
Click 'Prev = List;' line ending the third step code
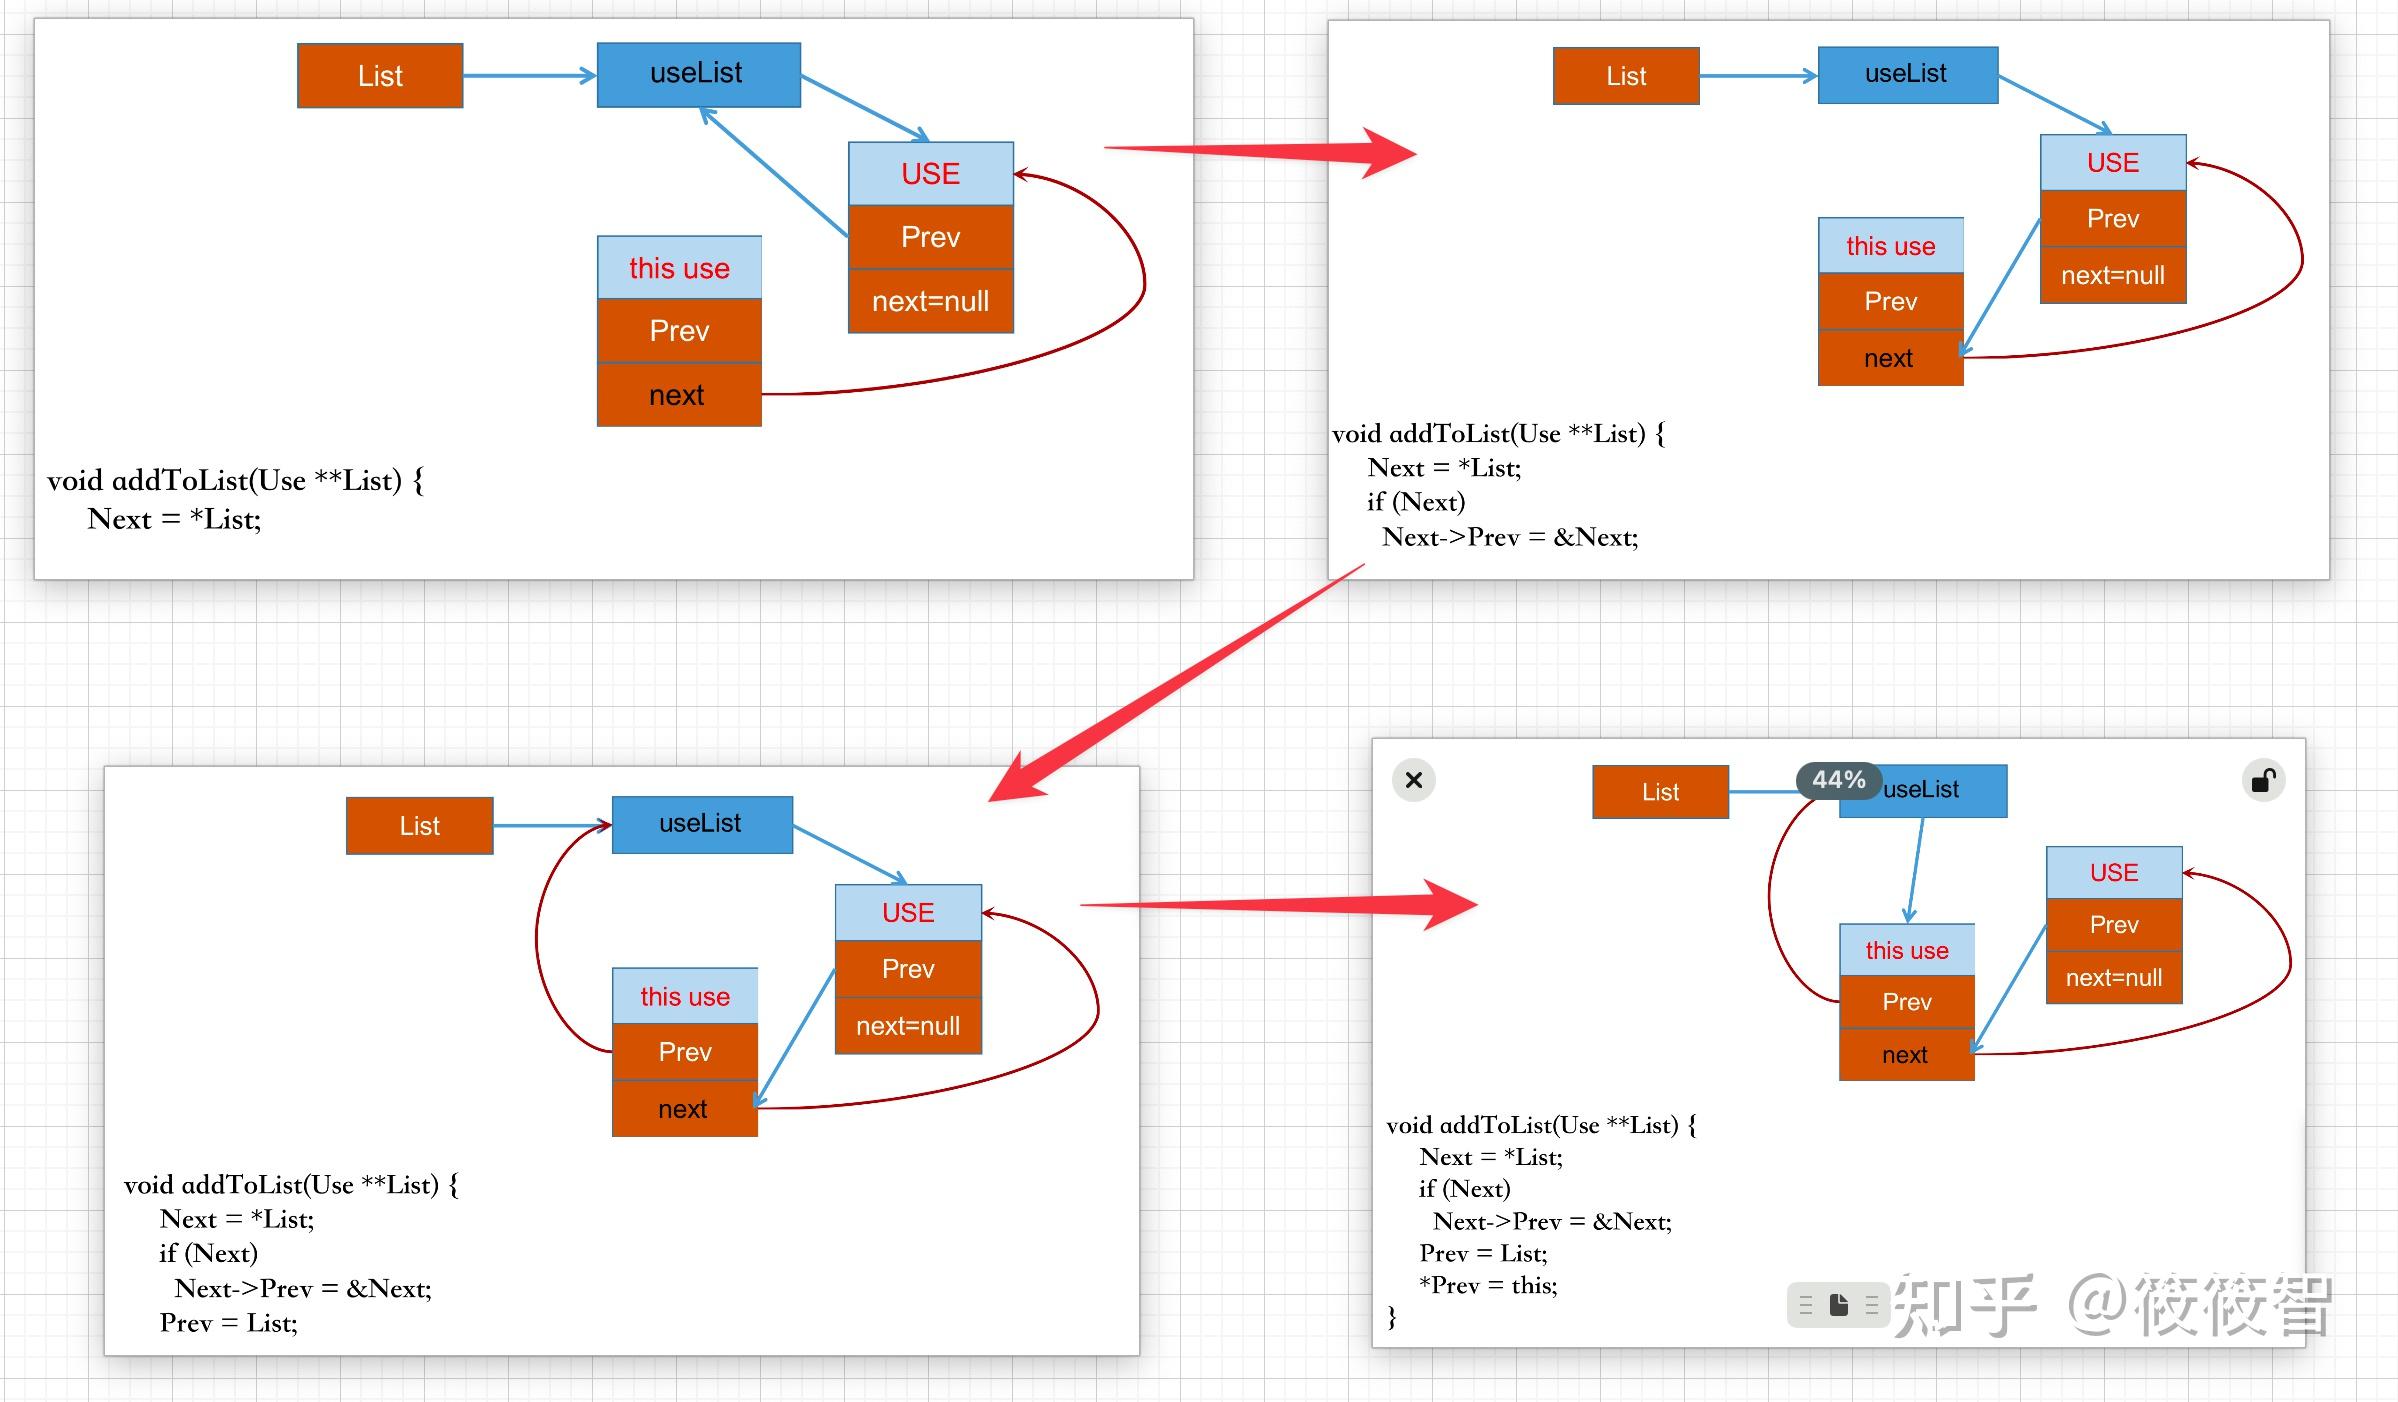(229, 1323)
